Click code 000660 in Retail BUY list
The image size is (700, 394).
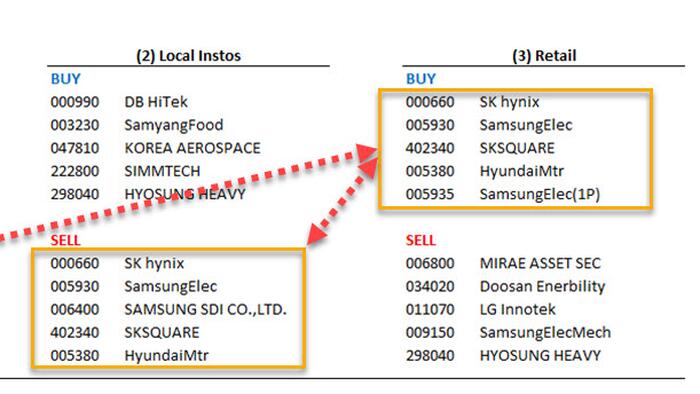tap(430, 102)
